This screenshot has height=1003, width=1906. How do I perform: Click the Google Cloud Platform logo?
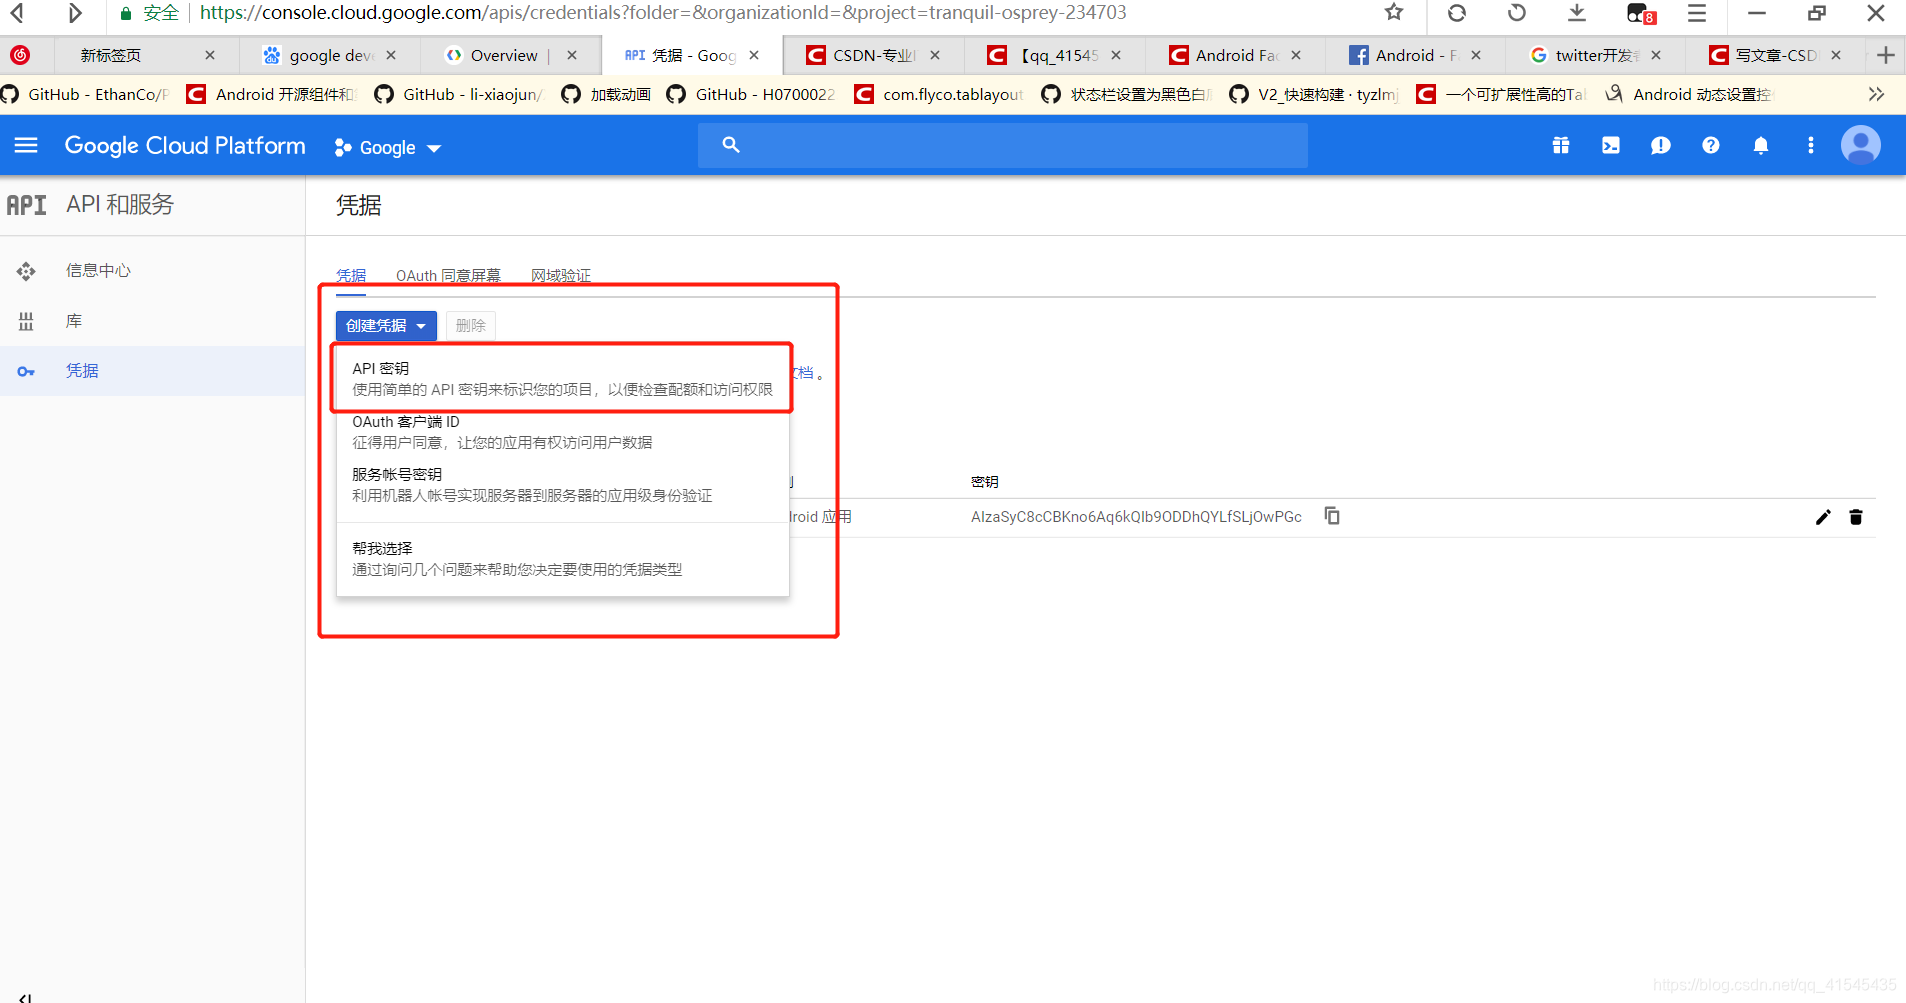[185, 146]
